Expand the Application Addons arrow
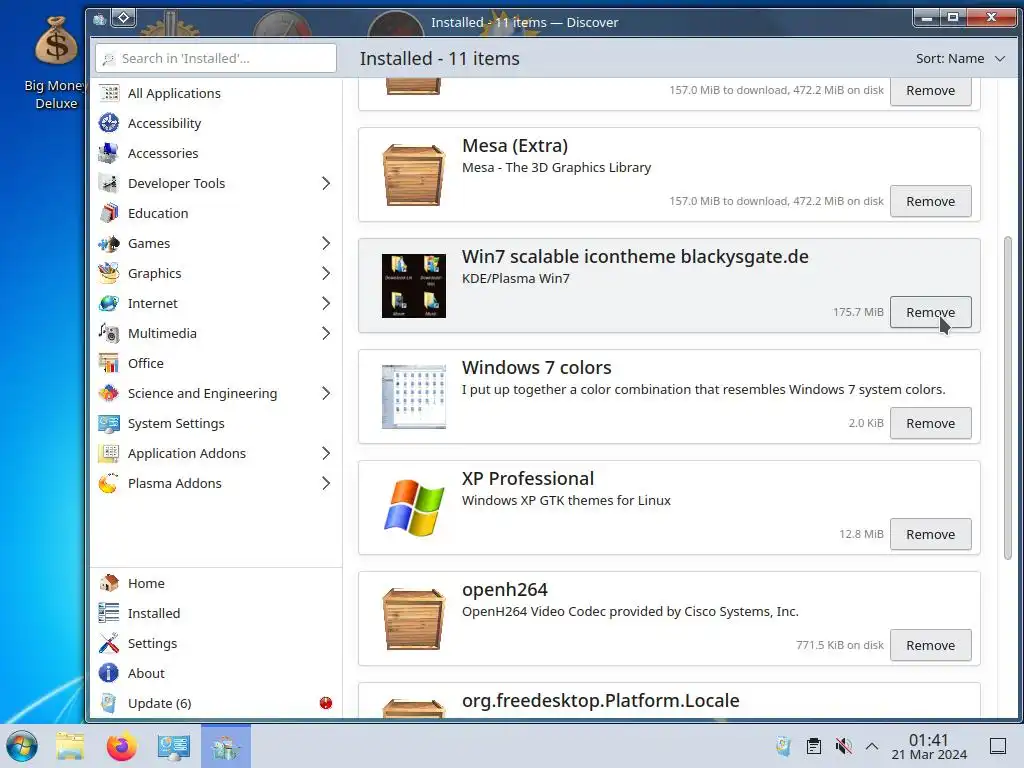1024x768 pixels. [x=326, y=454]
